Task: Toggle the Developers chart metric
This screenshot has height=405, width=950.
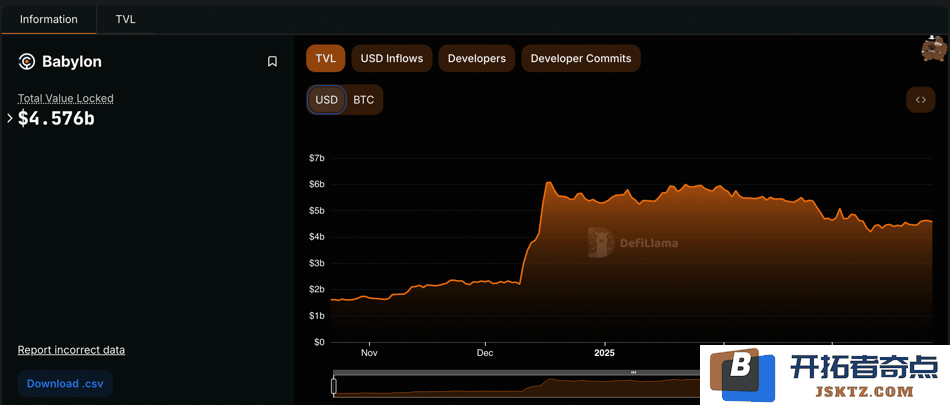Action: coord(476,58)
